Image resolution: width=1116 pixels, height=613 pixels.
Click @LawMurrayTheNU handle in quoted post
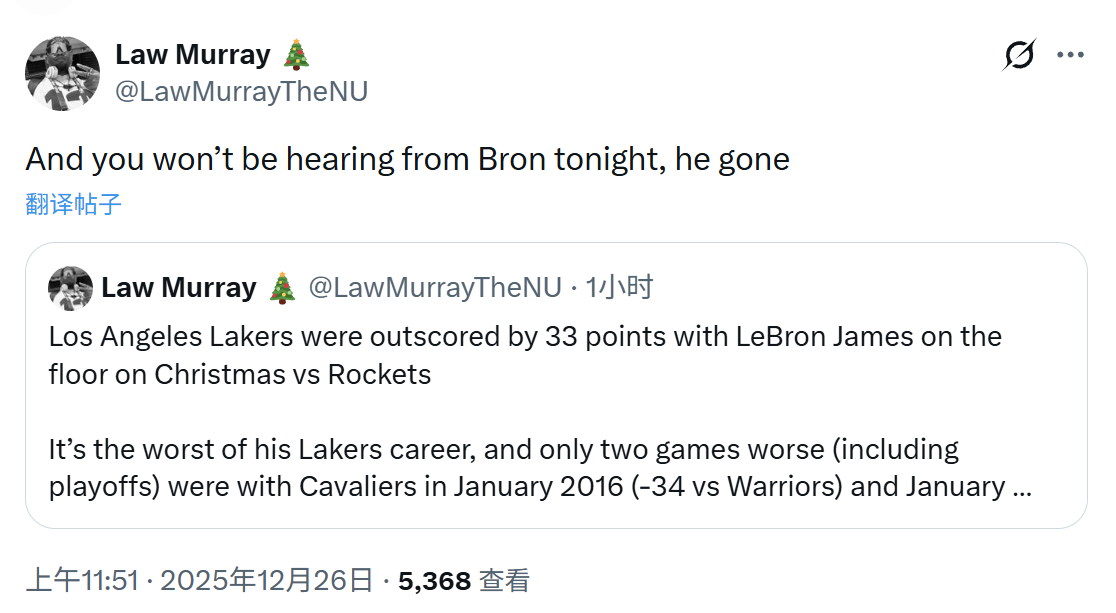(434, 288)
